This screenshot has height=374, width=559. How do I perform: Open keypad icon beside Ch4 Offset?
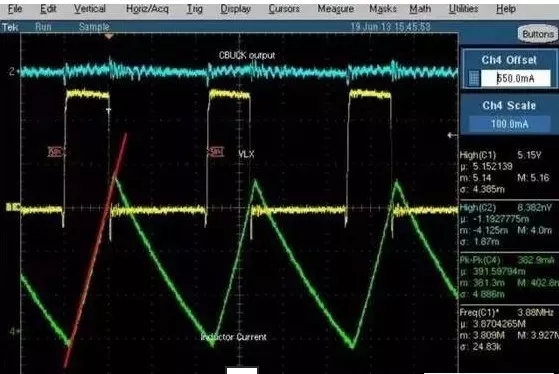coord(473,78)
